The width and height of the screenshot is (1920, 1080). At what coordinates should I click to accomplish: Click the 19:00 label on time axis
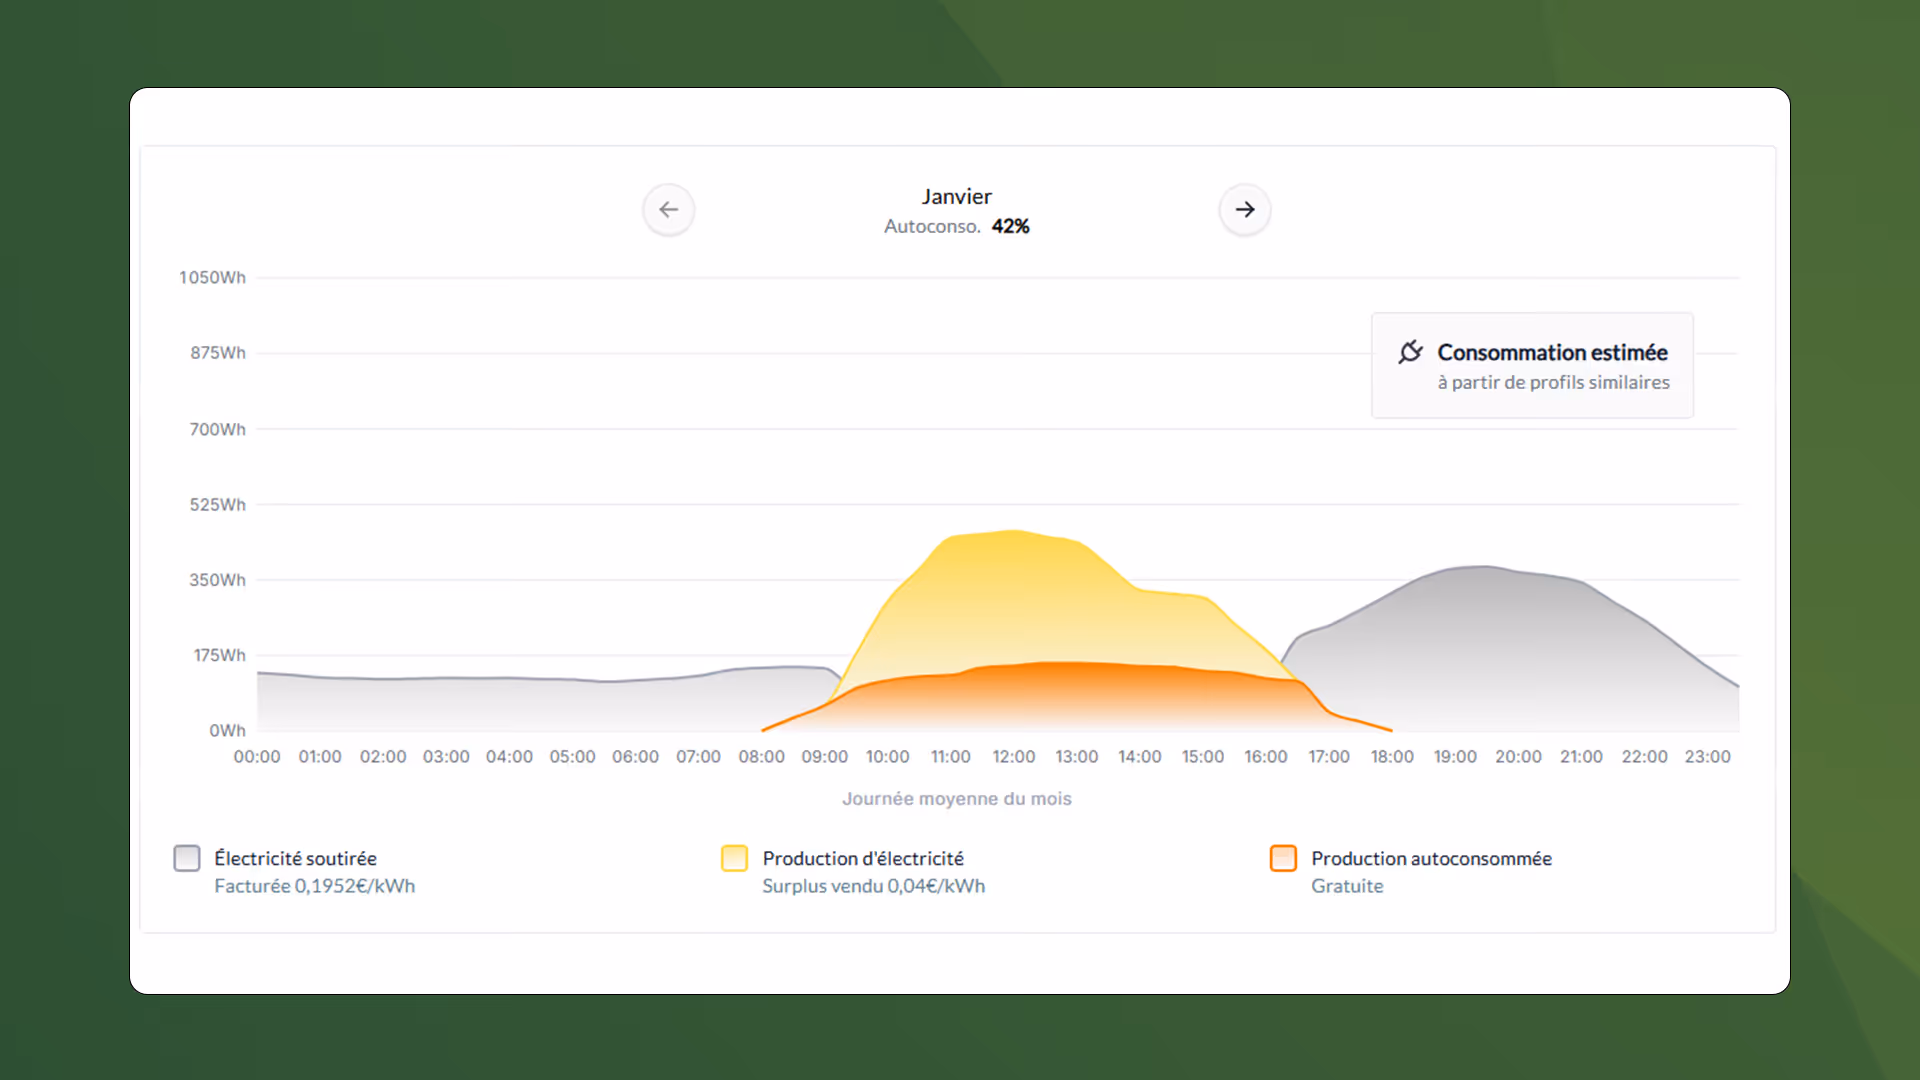[x=1455, y=757]
